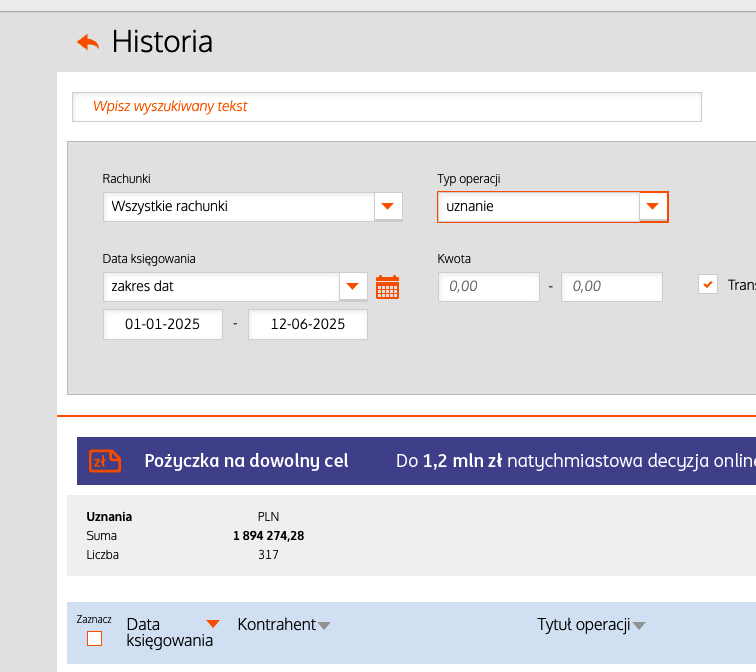This screenshot has height=672, width=756.
Task: Open the Typ operacji dropdown arrow
Action: 653,206
